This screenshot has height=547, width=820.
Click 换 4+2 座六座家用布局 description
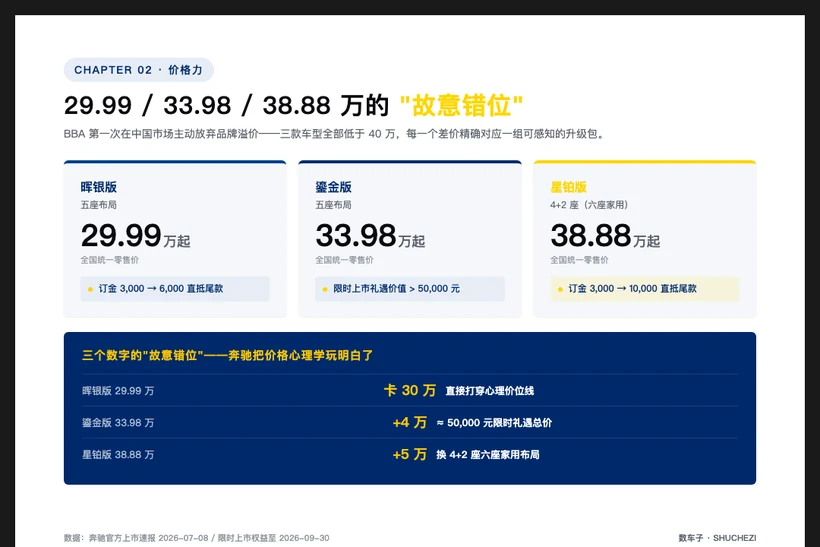point(488,454)
